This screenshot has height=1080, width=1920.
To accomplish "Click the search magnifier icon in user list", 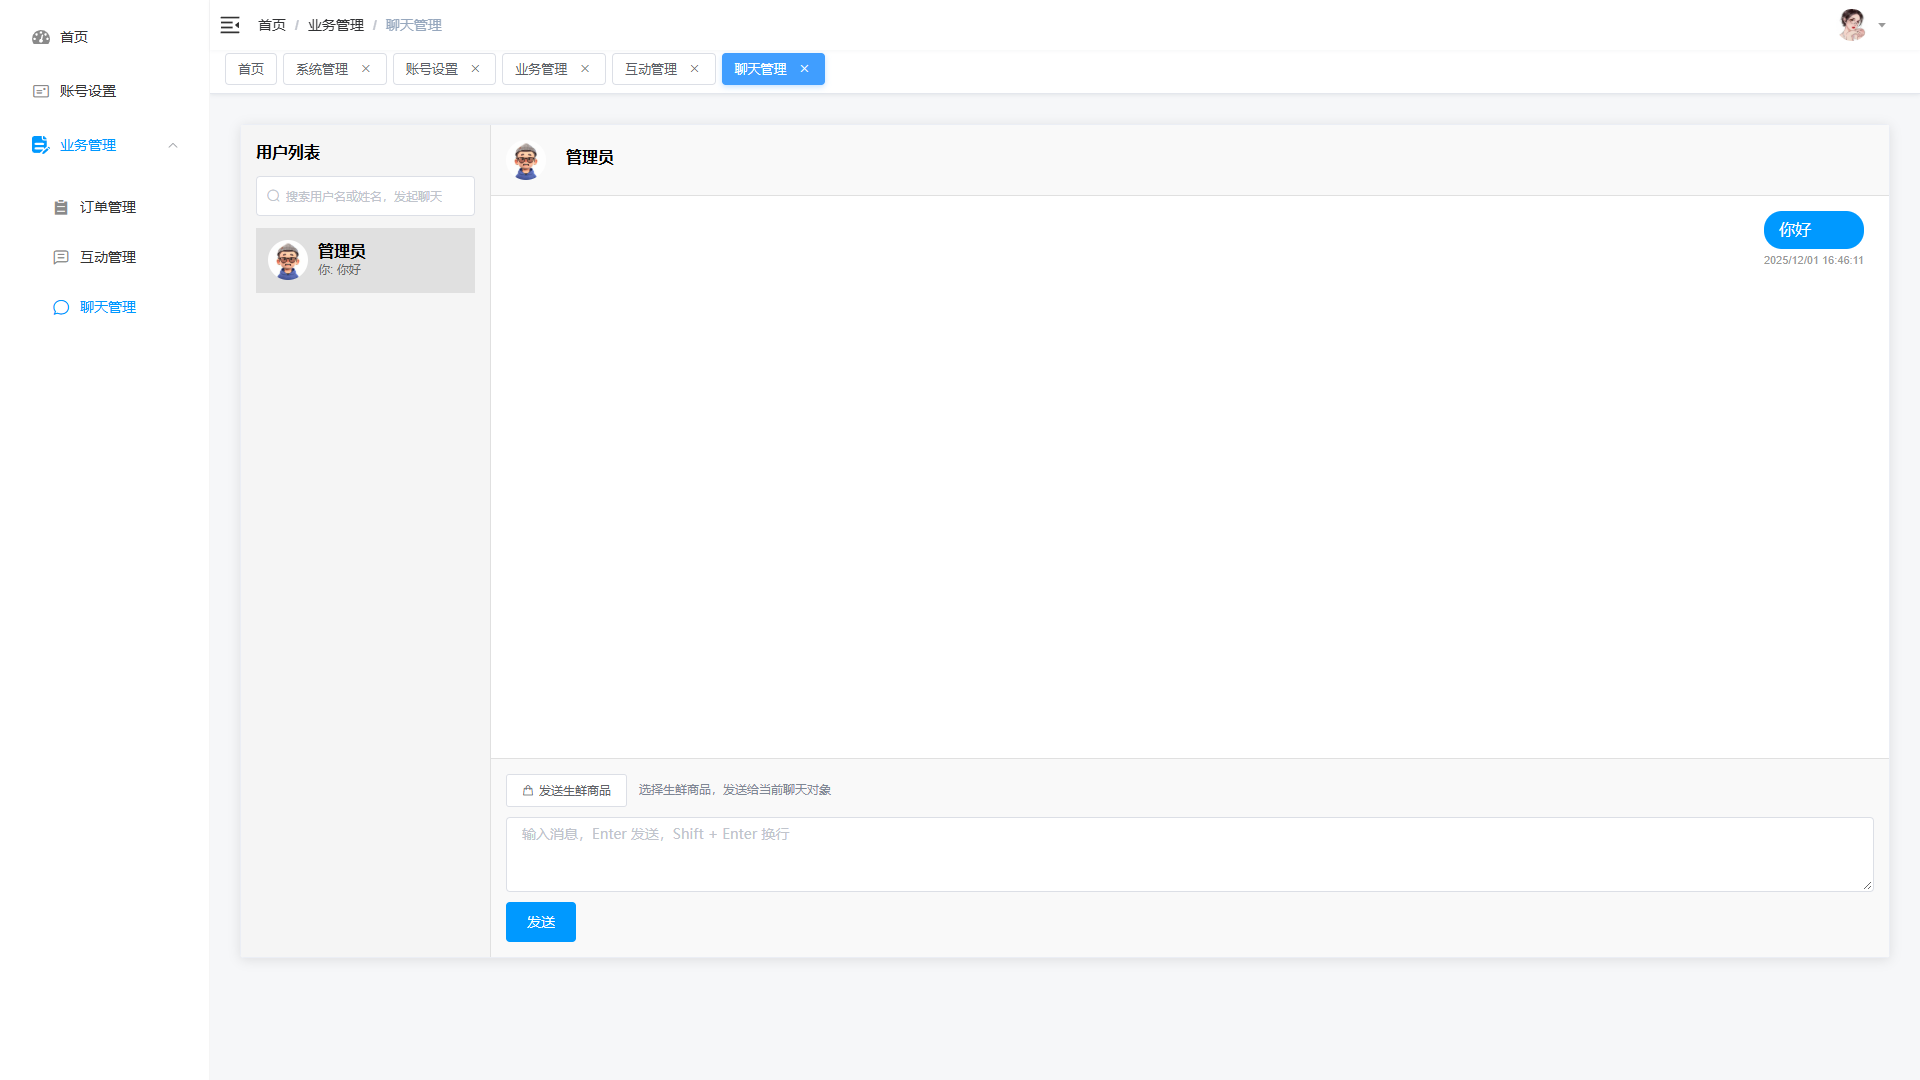I will coord(273,196).
